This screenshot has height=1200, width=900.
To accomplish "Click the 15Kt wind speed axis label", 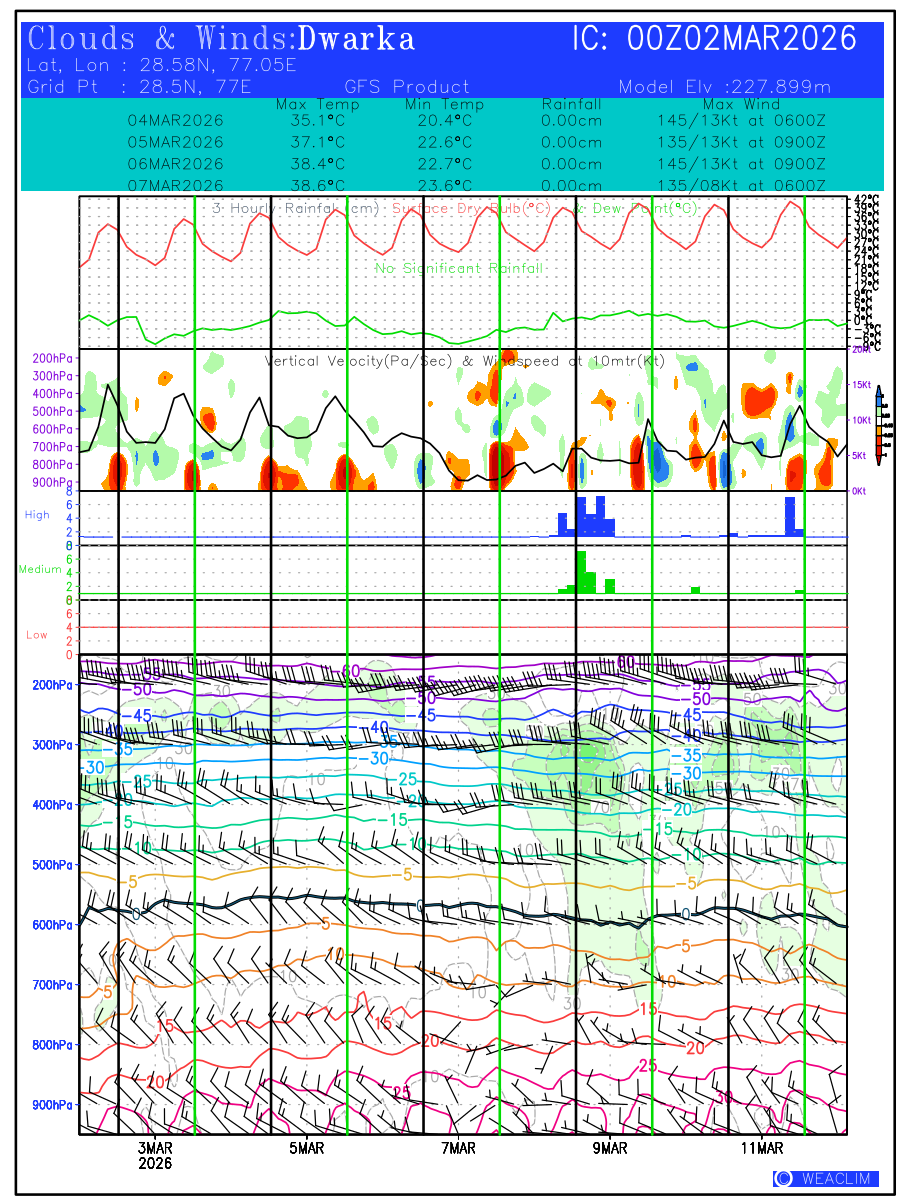I will (x=861, y=384).
